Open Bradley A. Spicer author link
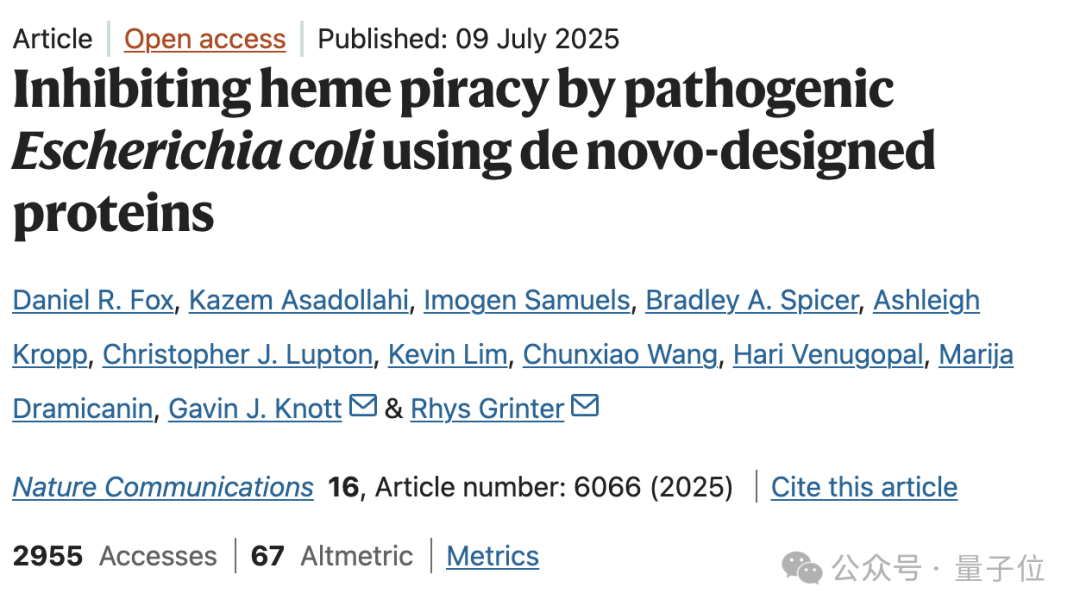The width and height of the screenshot is (1080, 612). click(751, 300)
